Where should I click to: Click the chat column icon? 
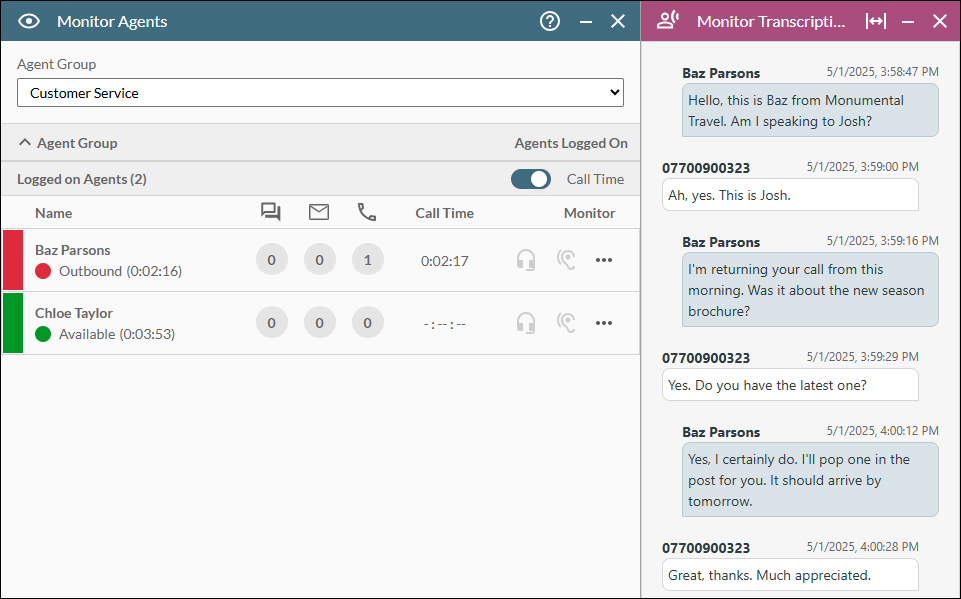271,212
